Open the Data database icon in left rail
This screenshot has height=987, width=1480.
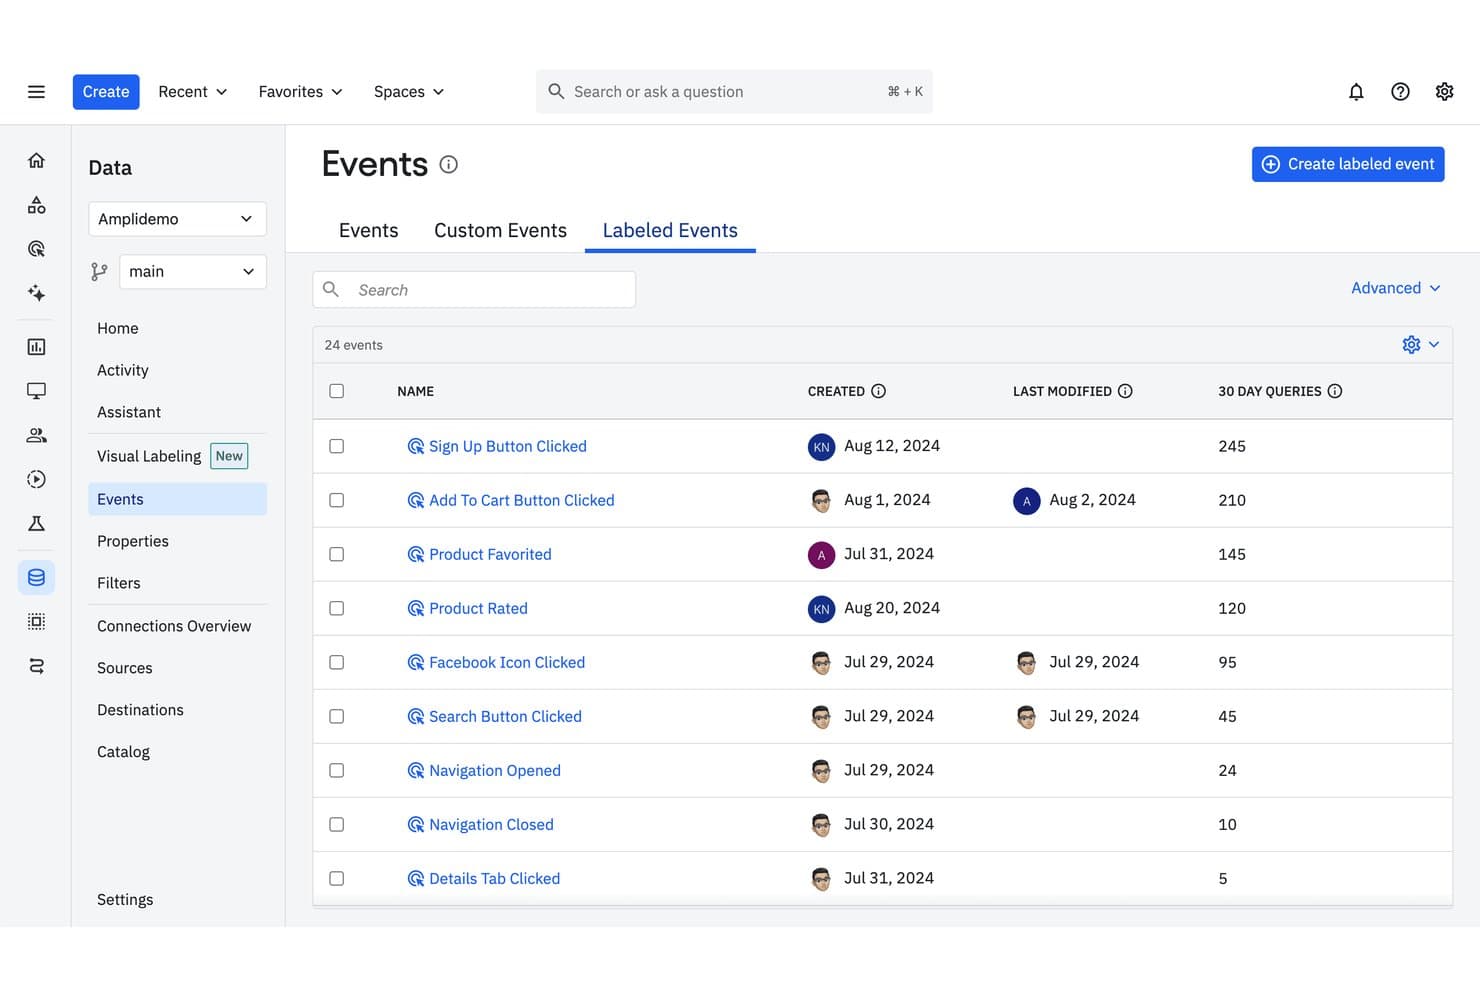(x=36, y=577)
